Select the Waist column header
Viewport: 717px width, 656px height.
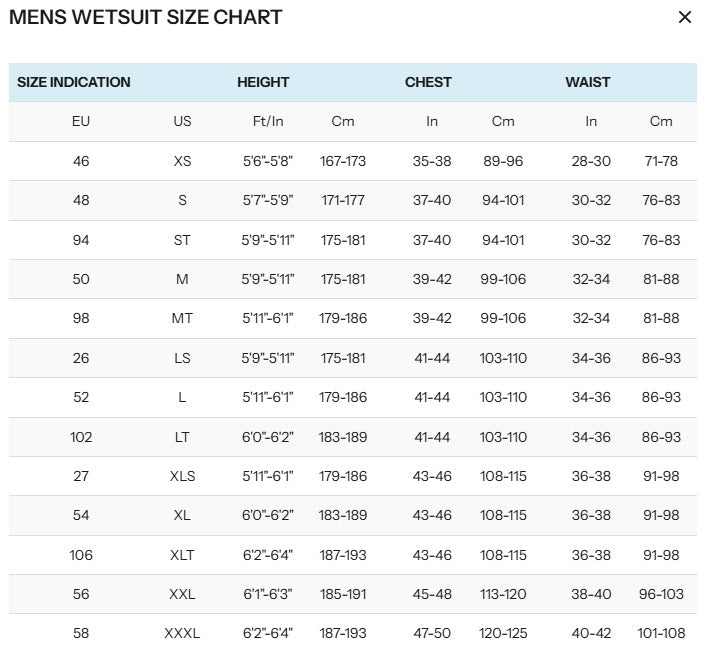coord(588,82)
